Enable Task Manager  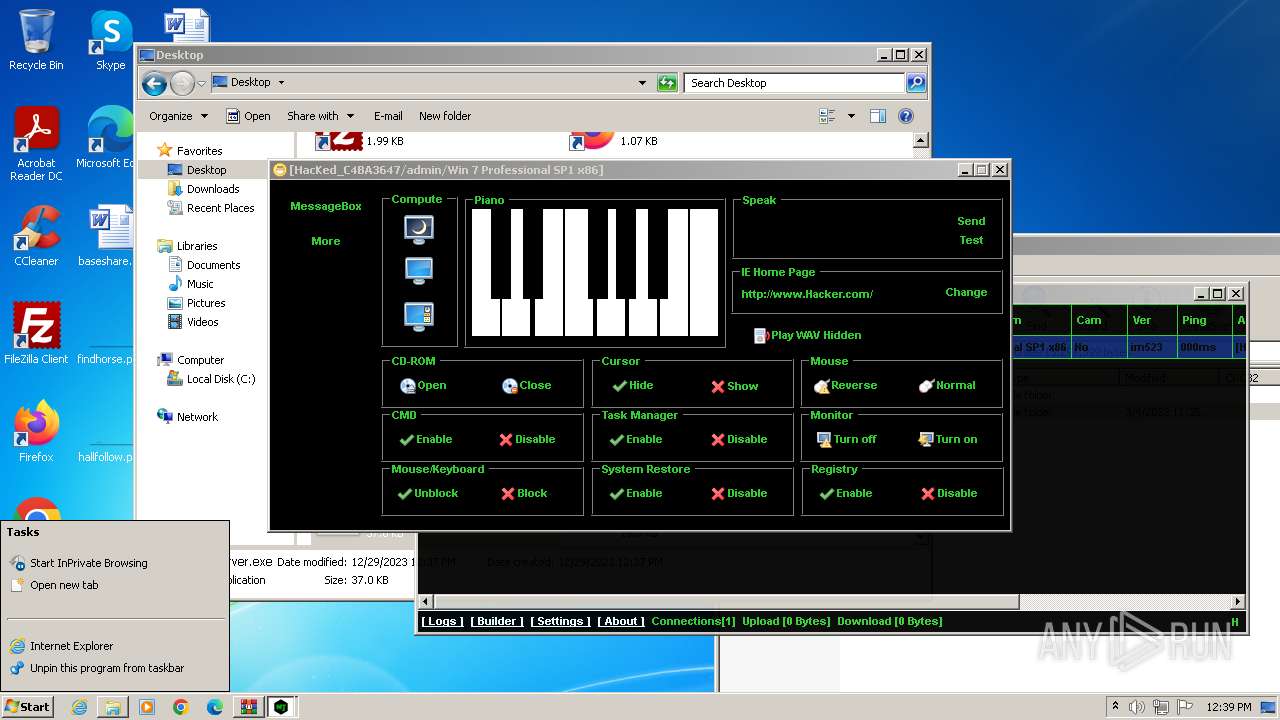(636, 439)
